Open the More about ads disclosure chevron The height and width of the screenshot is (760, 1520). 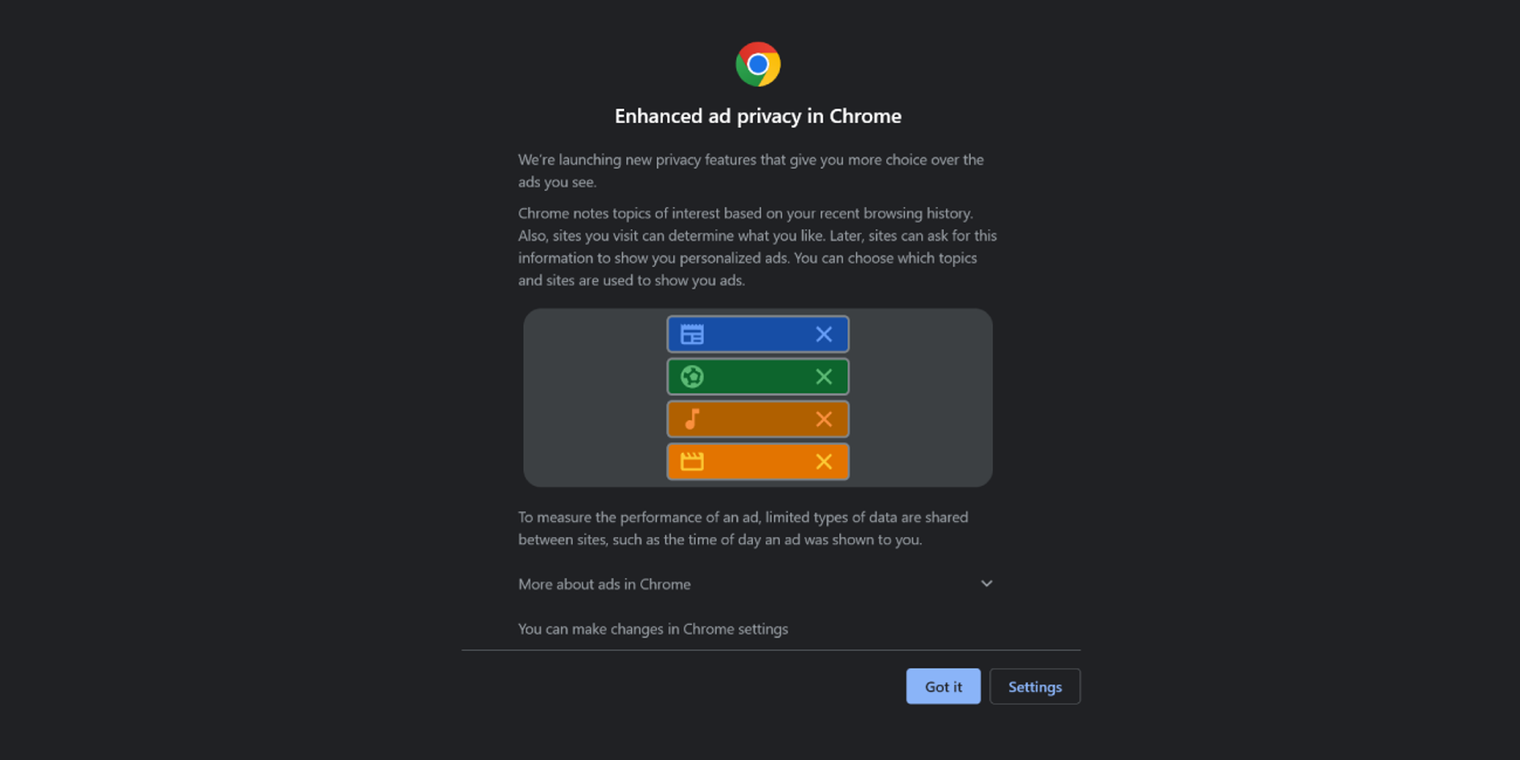(x=986, y=583)
